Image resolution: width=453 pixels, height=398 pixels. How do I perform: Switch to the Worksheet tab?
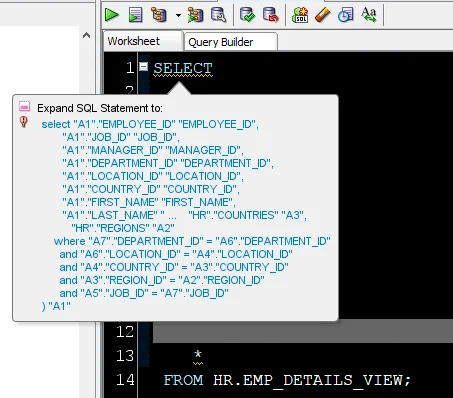coord(143,41)
